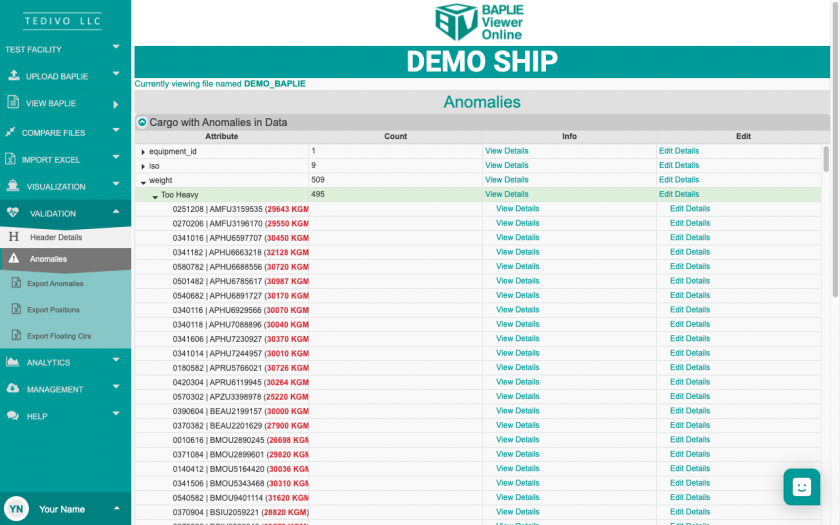Click the Export Anomalies excel icon

click(x=17, y=283)
